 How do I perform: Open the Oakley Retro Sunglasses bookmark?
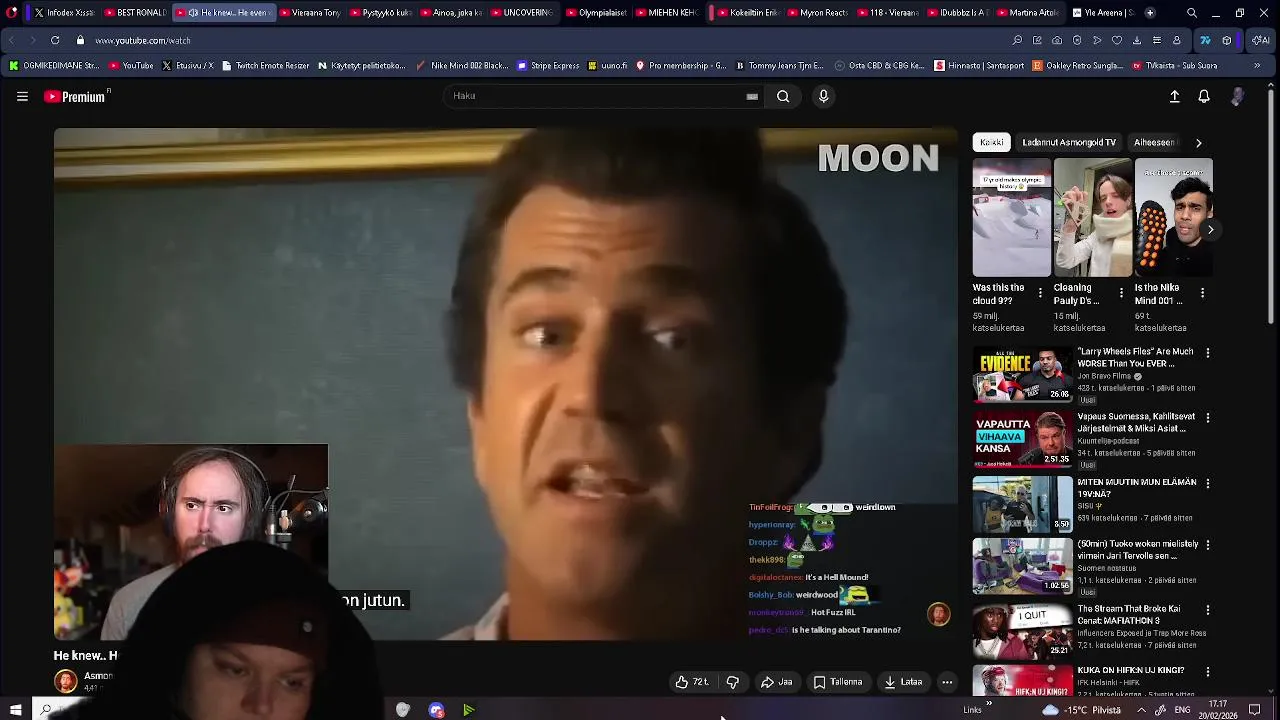[x=1077, y=66]
